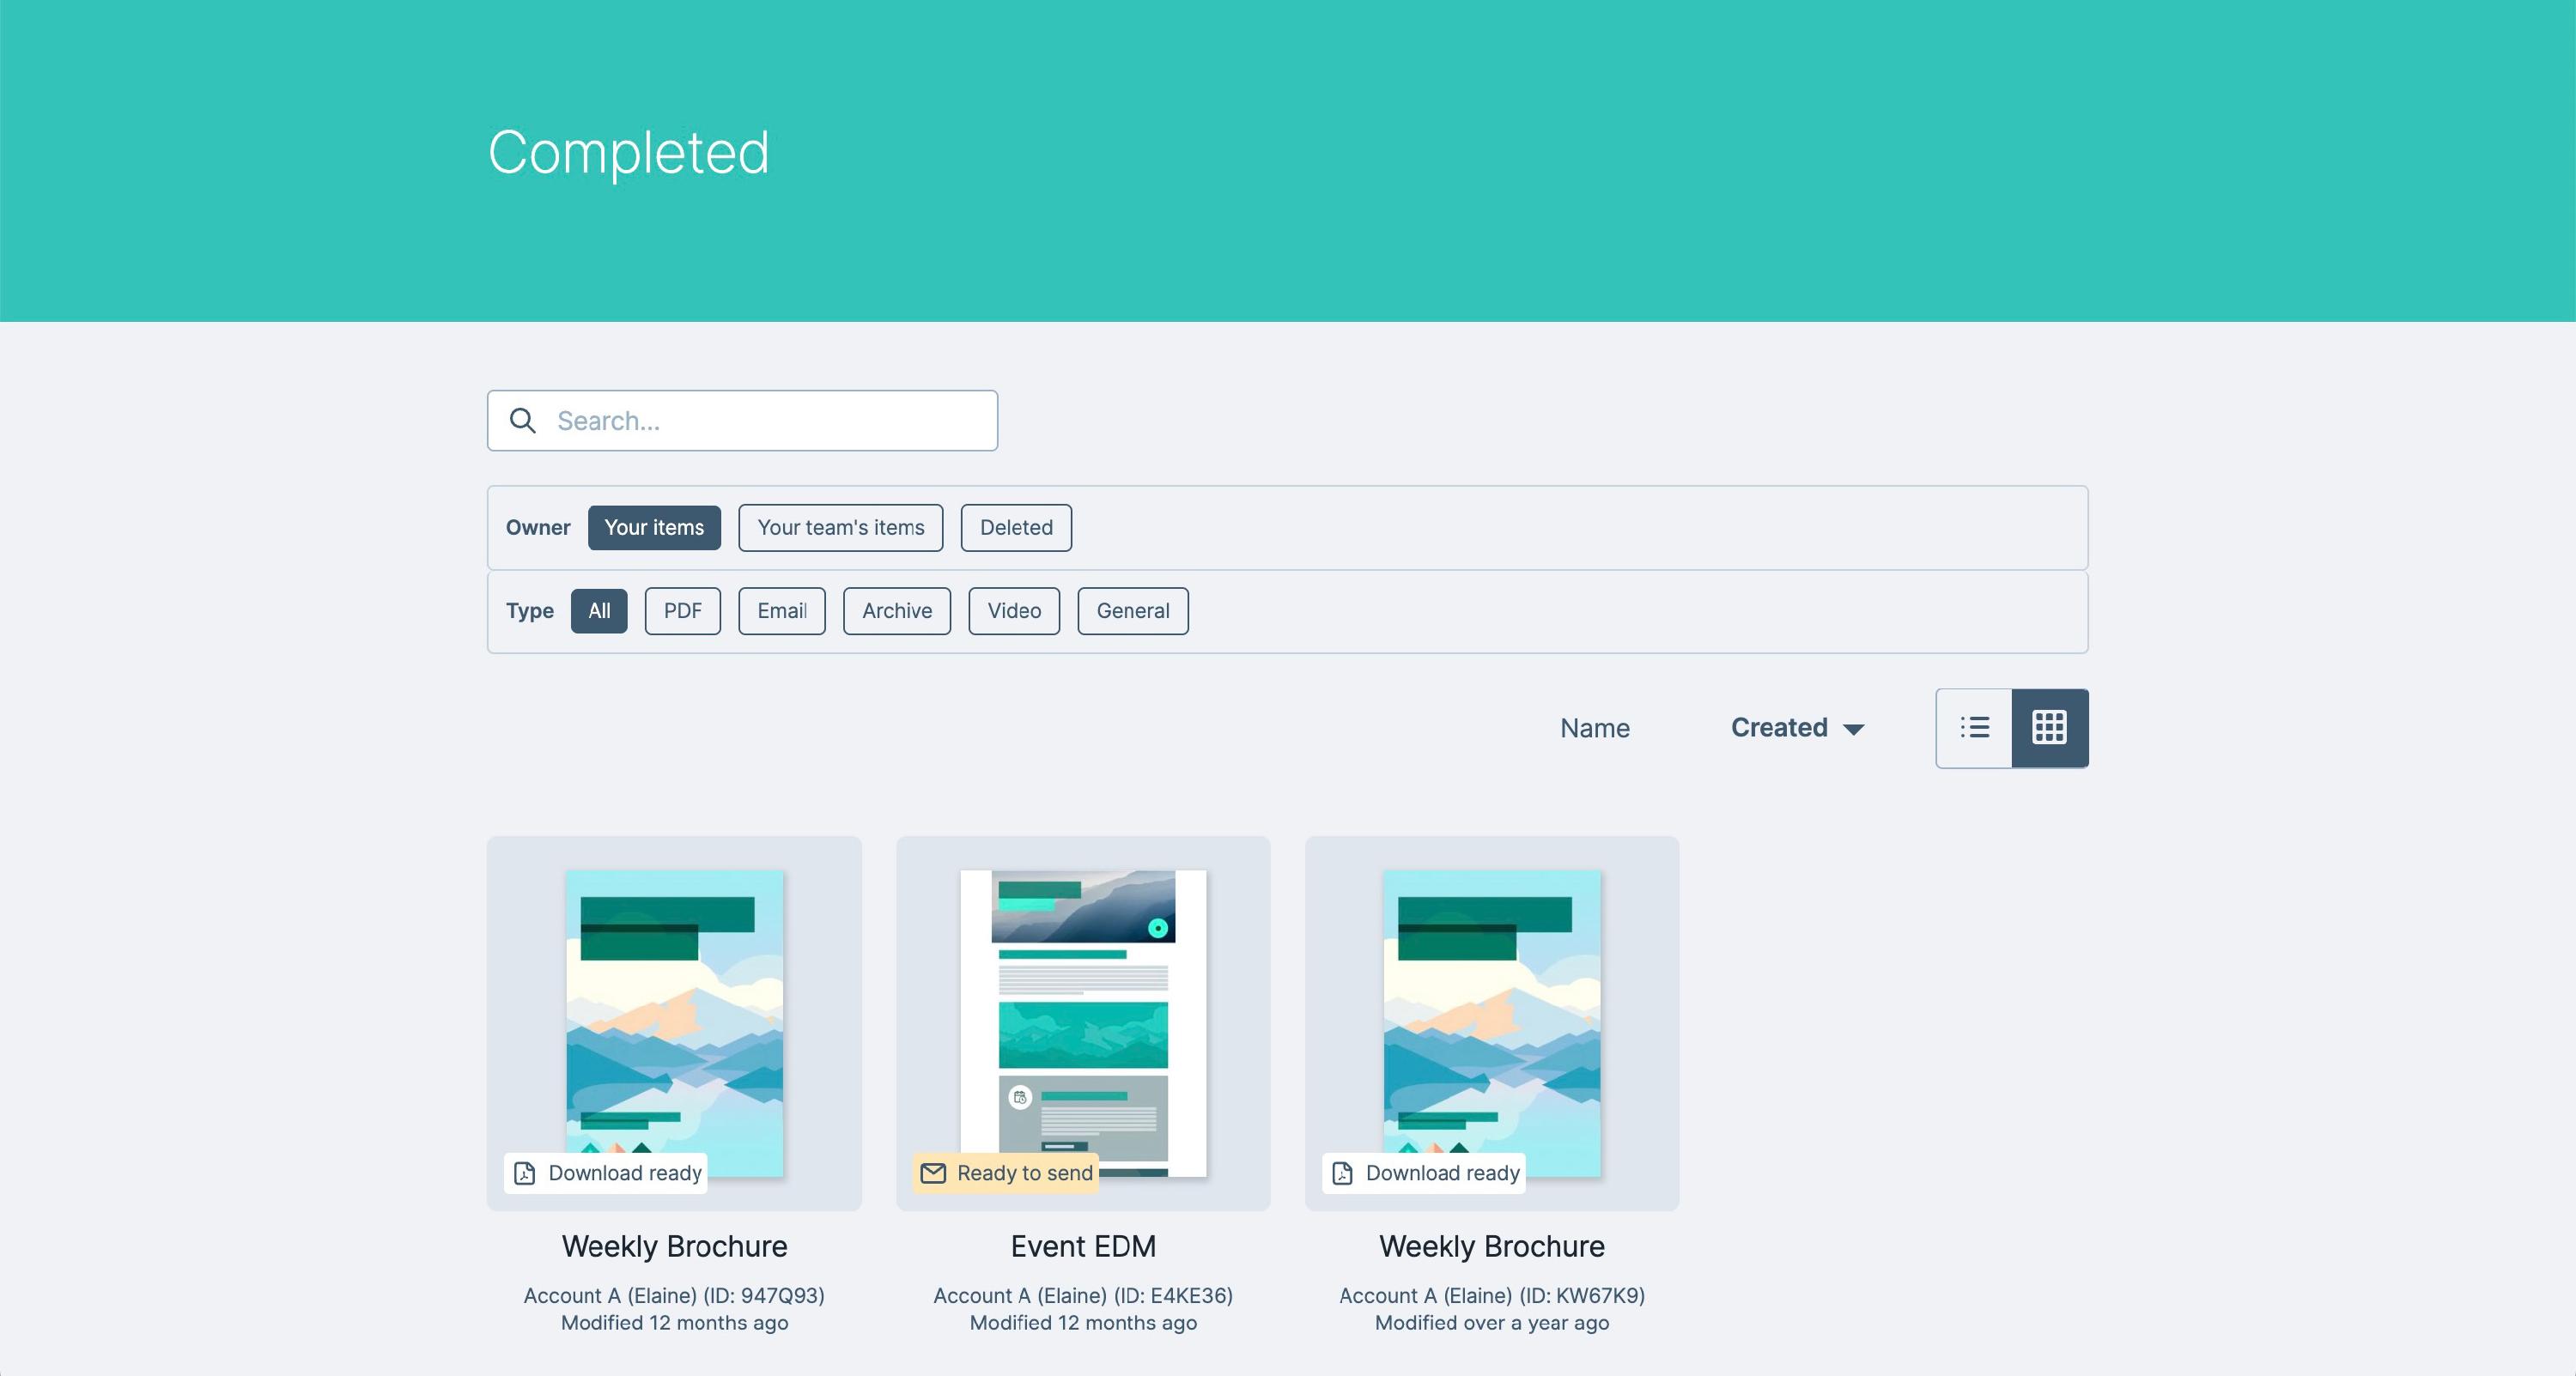Sort items by Created date
The height and width of the screenshot is (1376, 2576).
1778,728
